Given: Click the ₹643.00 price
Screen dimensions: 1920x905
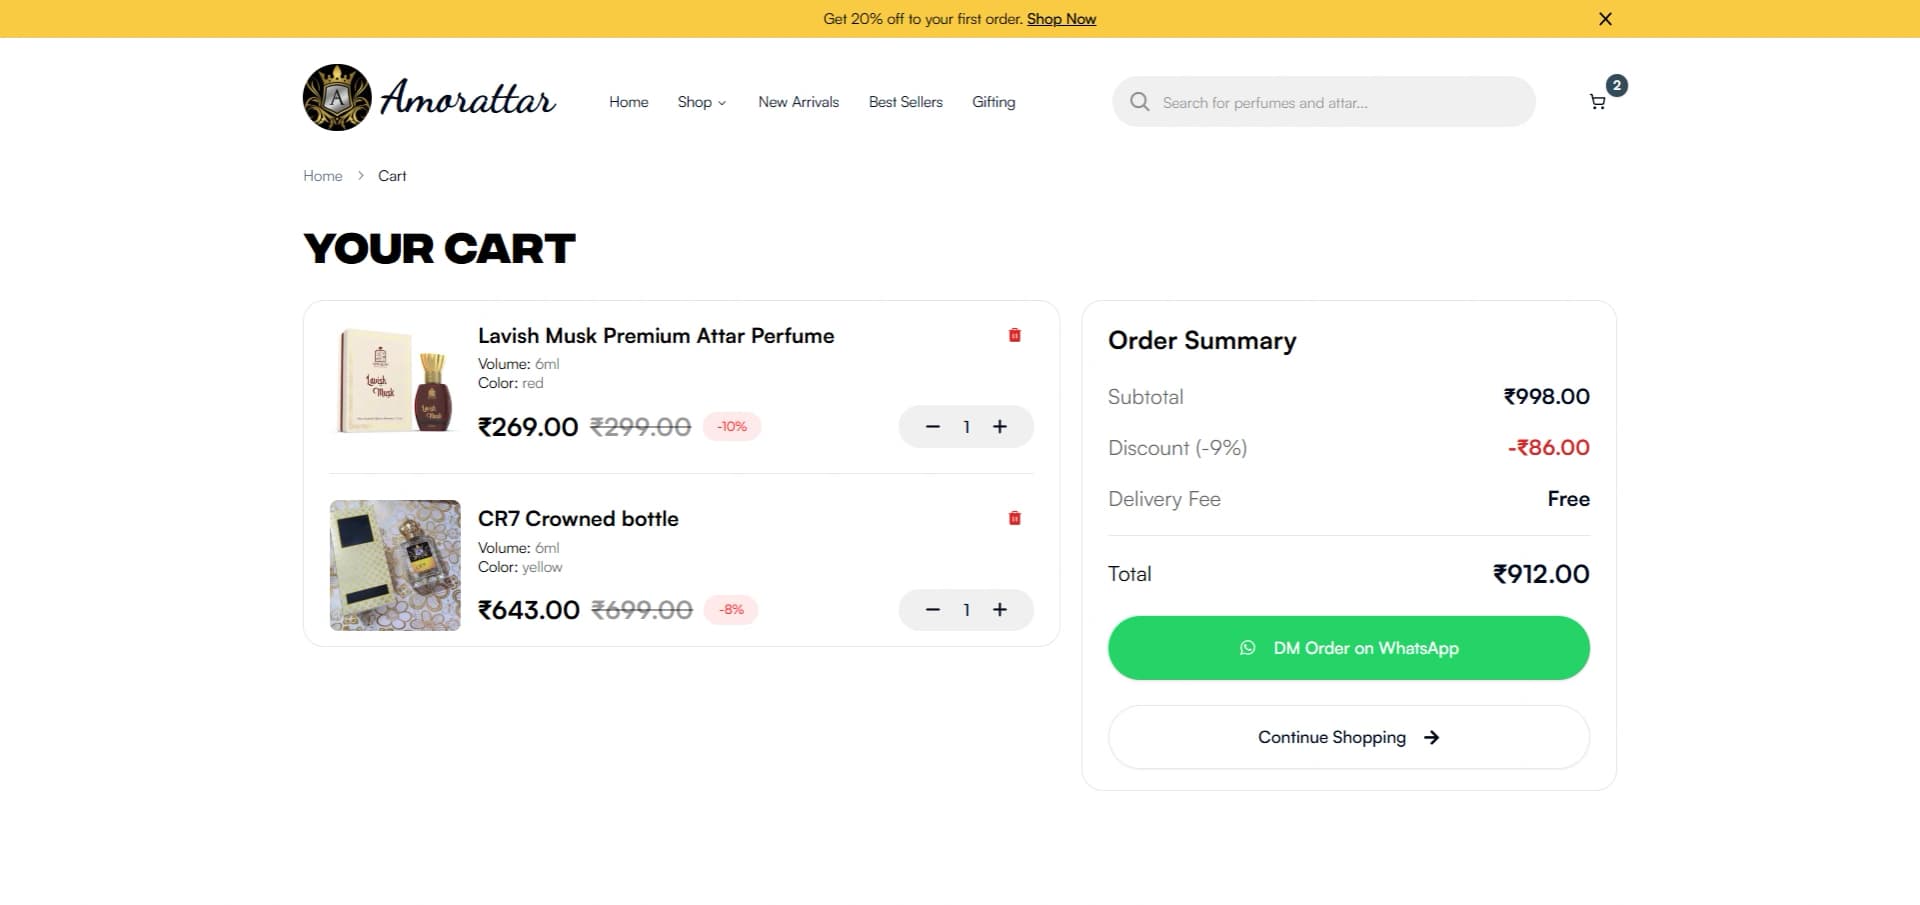Looking at the screenshot, I should [x=529, y=610].
